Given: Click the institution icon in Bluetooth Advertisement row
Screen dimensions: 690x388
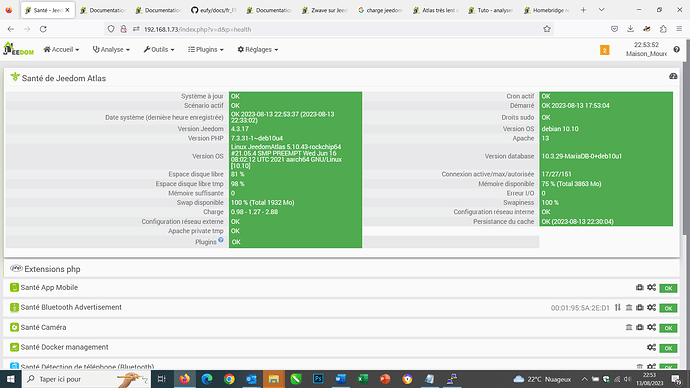Looking at the screenshot, I should 629,307.
